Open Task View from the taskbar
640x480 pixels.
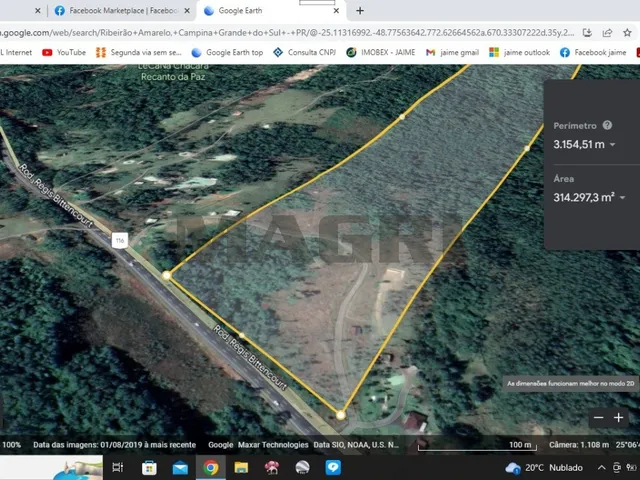tap(118, 468)
